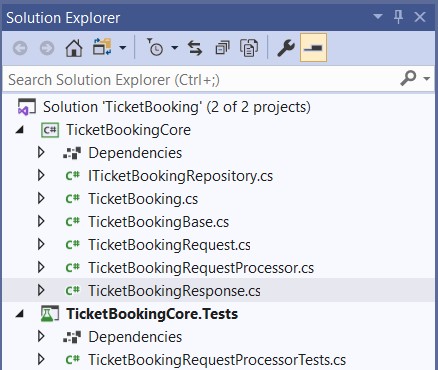Toggle the Preview Selected Items button
Screen dimensions: 438x370
(x=313, y=48)
